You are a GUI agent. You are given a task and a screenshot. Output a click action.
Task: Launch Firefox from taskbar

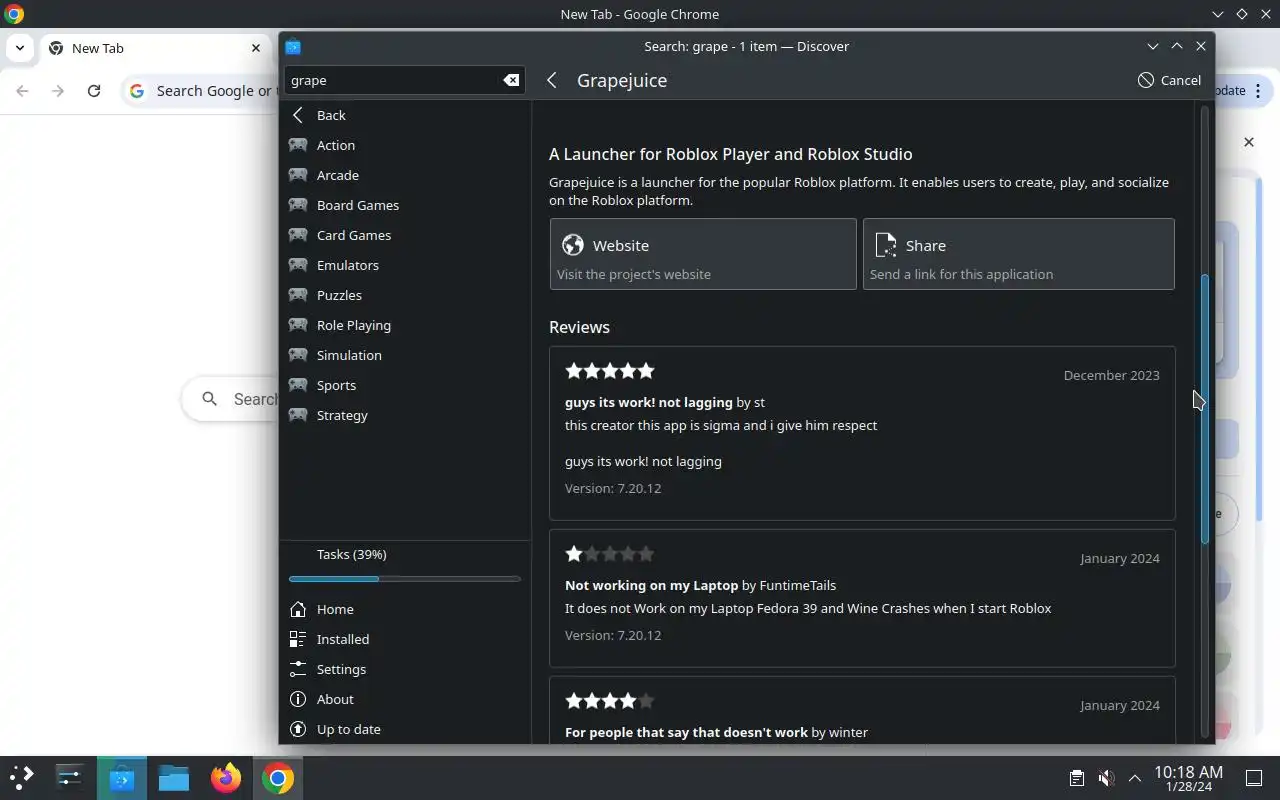pos(226,778)
